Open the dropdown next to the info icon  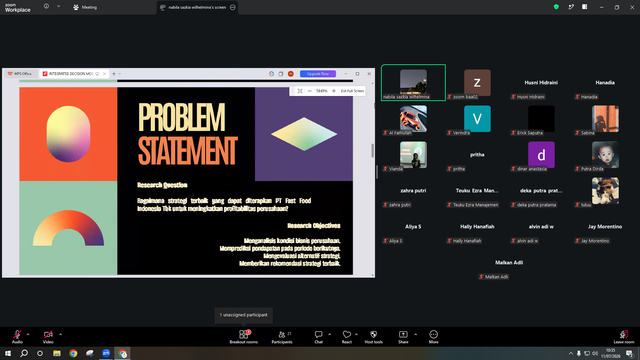pos(58,7)
